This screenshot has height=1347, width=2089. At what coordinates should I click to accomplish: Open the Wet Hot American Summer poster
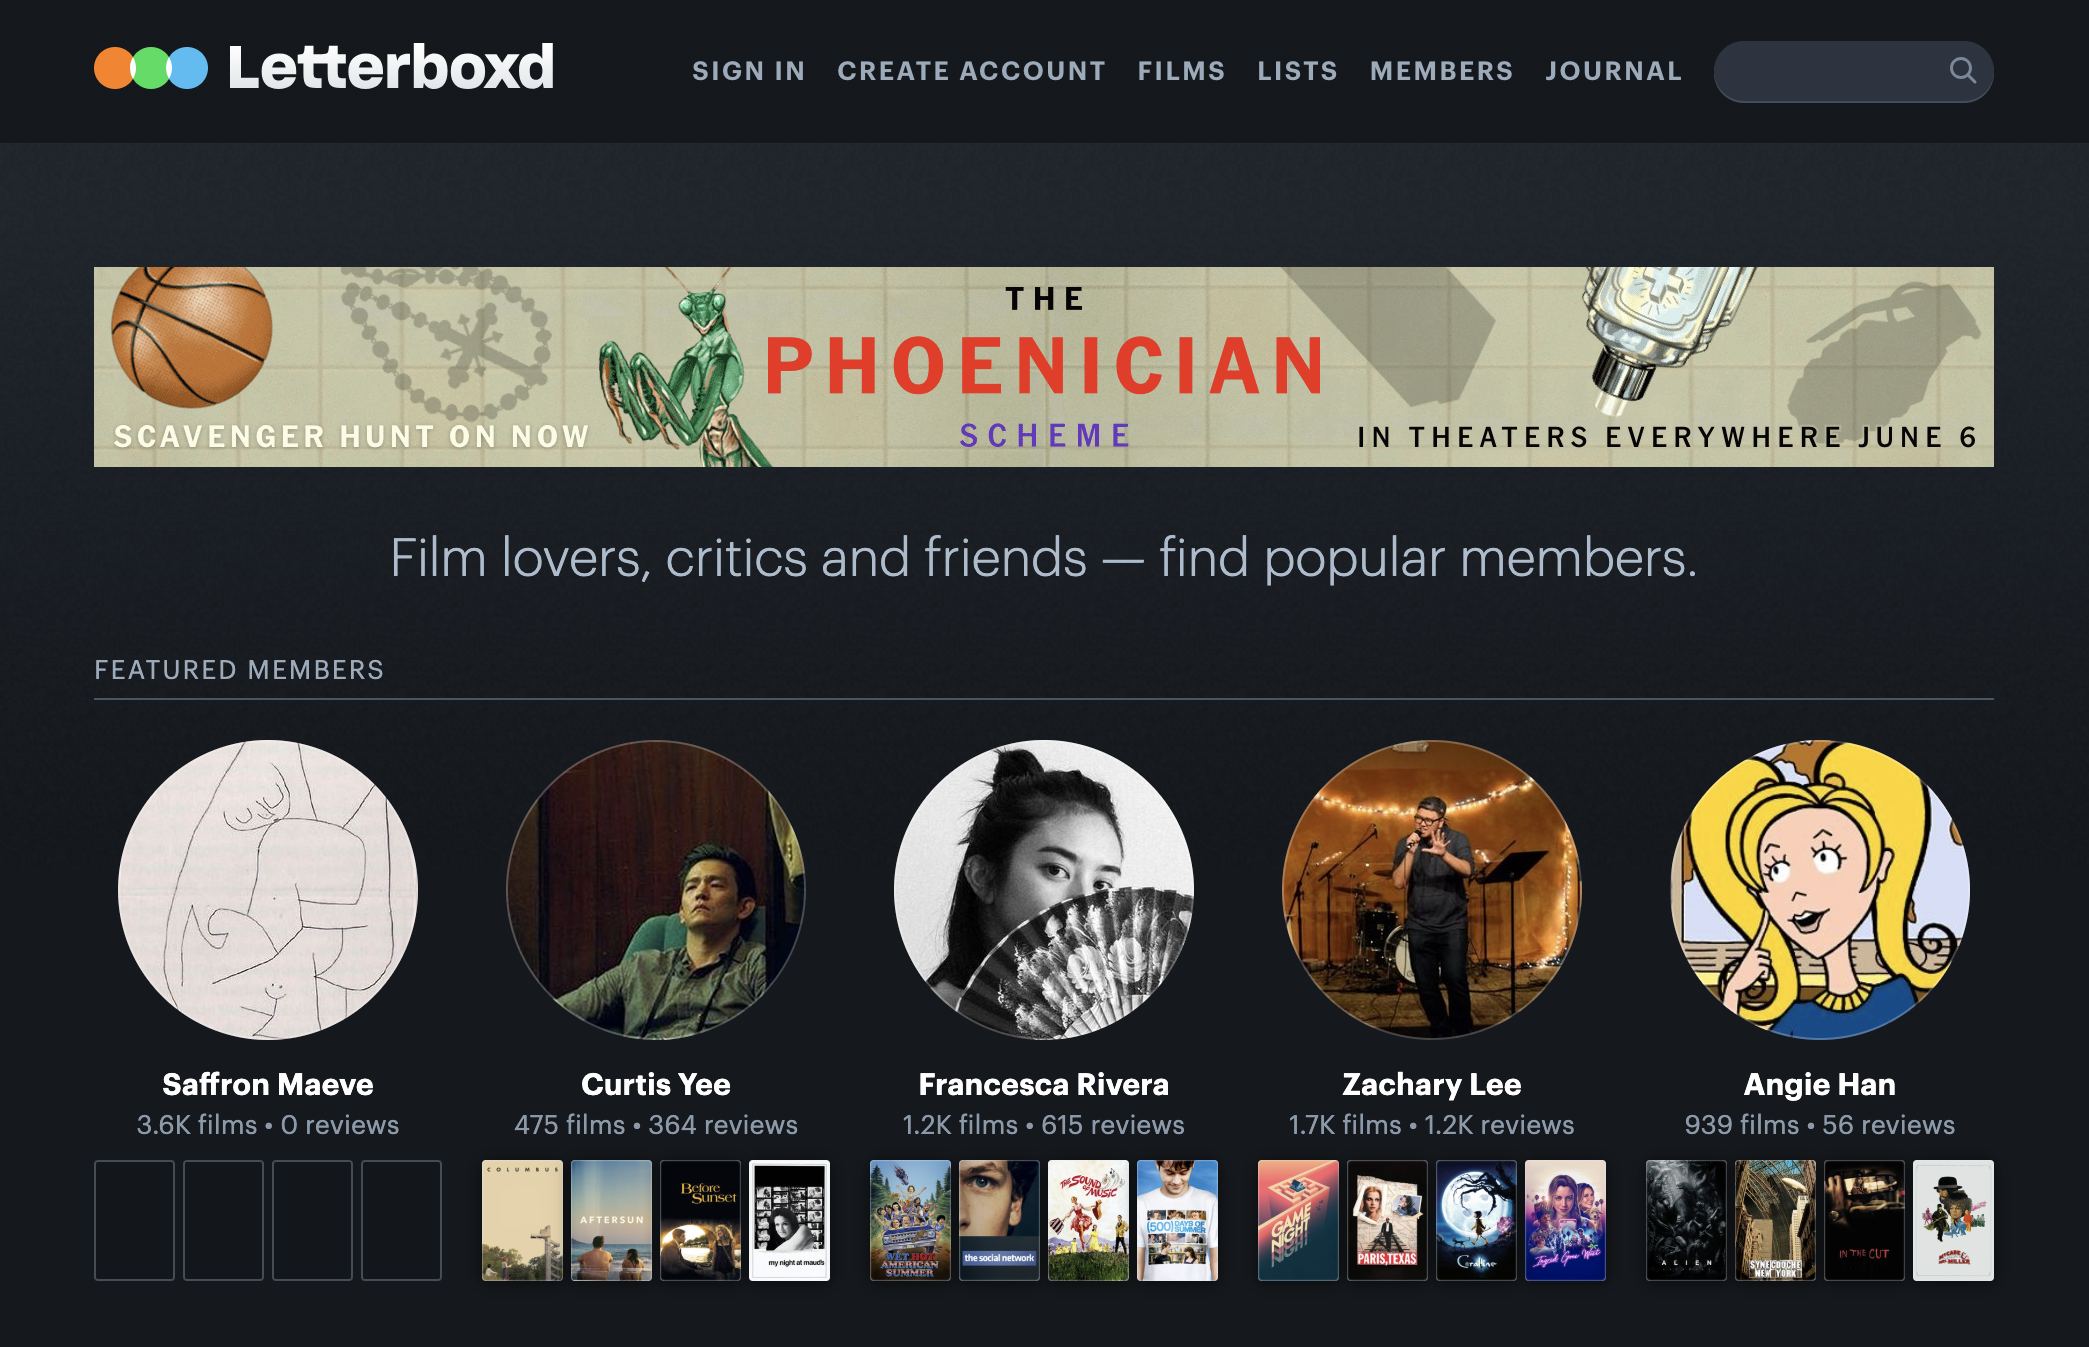click(x=910, y=1220)
